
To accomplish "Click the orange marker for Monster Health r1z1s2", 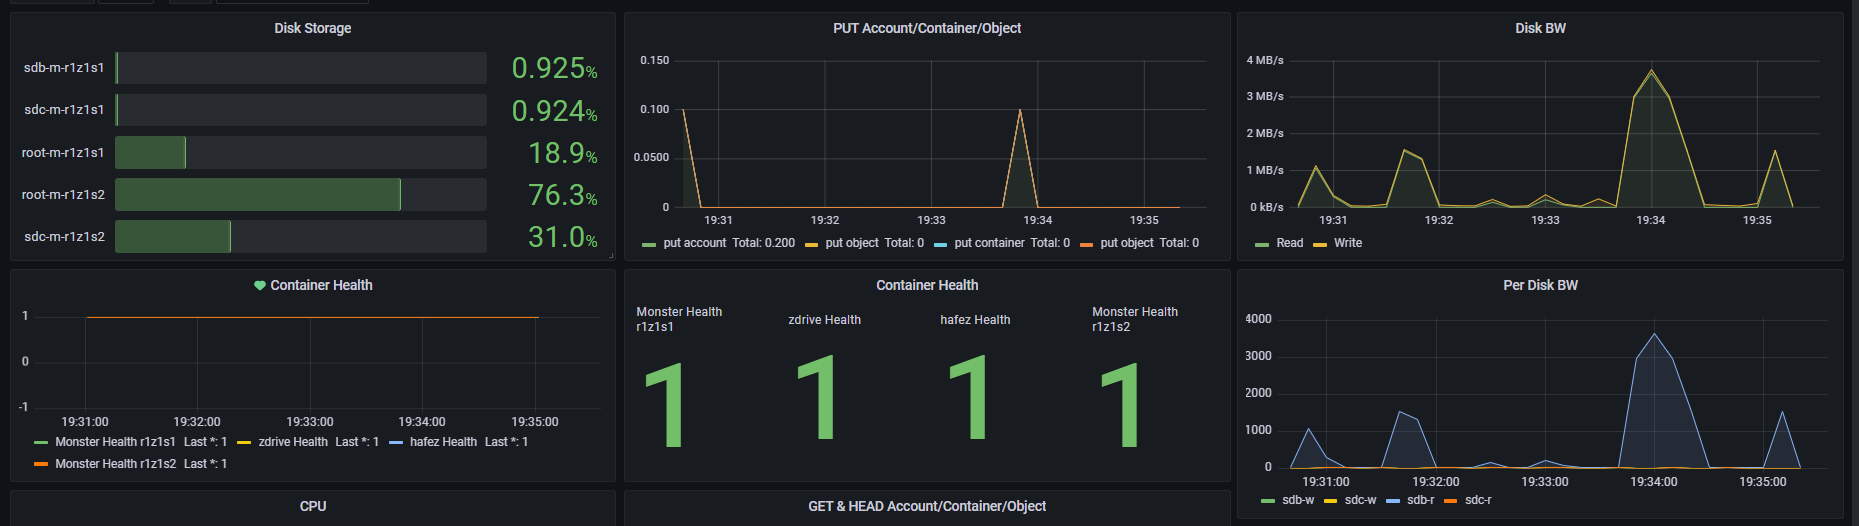I will point(40,464).
